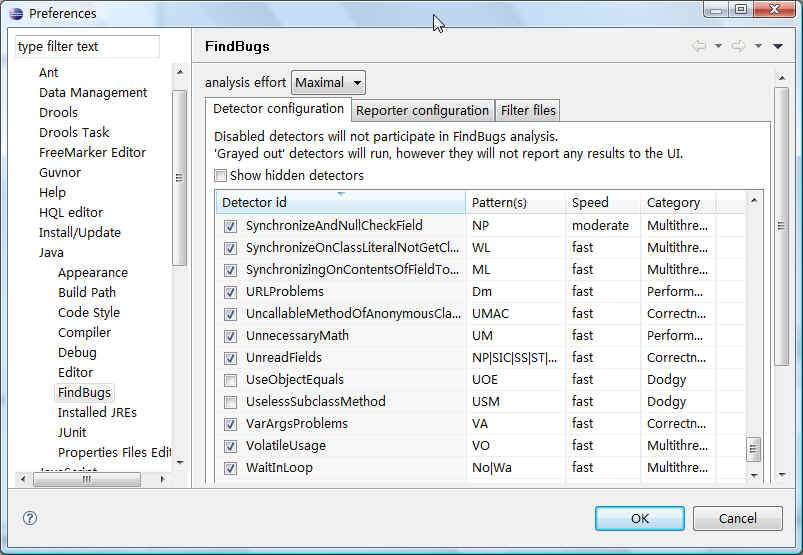Click tree panel scroll down arrow

coord(180,462)
